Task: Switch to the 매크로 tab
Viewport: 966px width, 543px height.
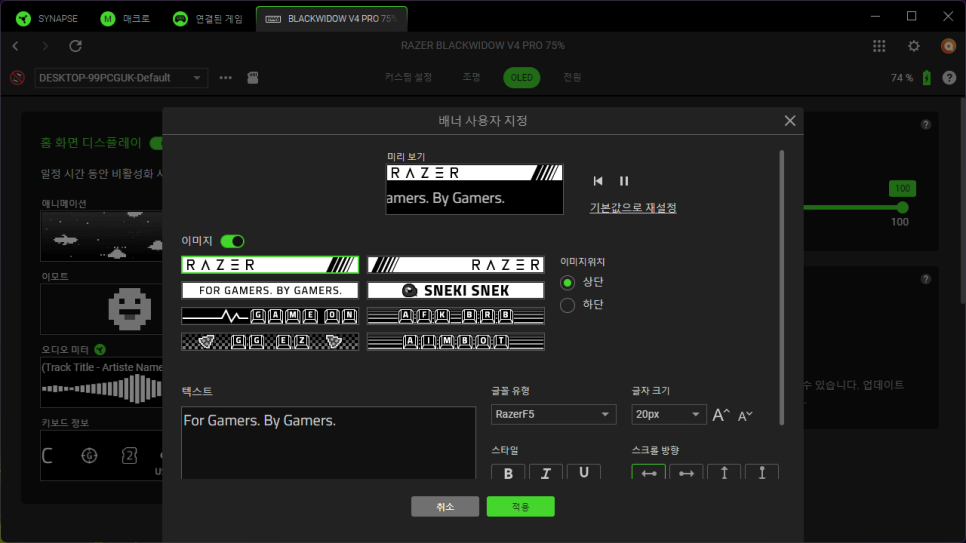Action: 125,18
